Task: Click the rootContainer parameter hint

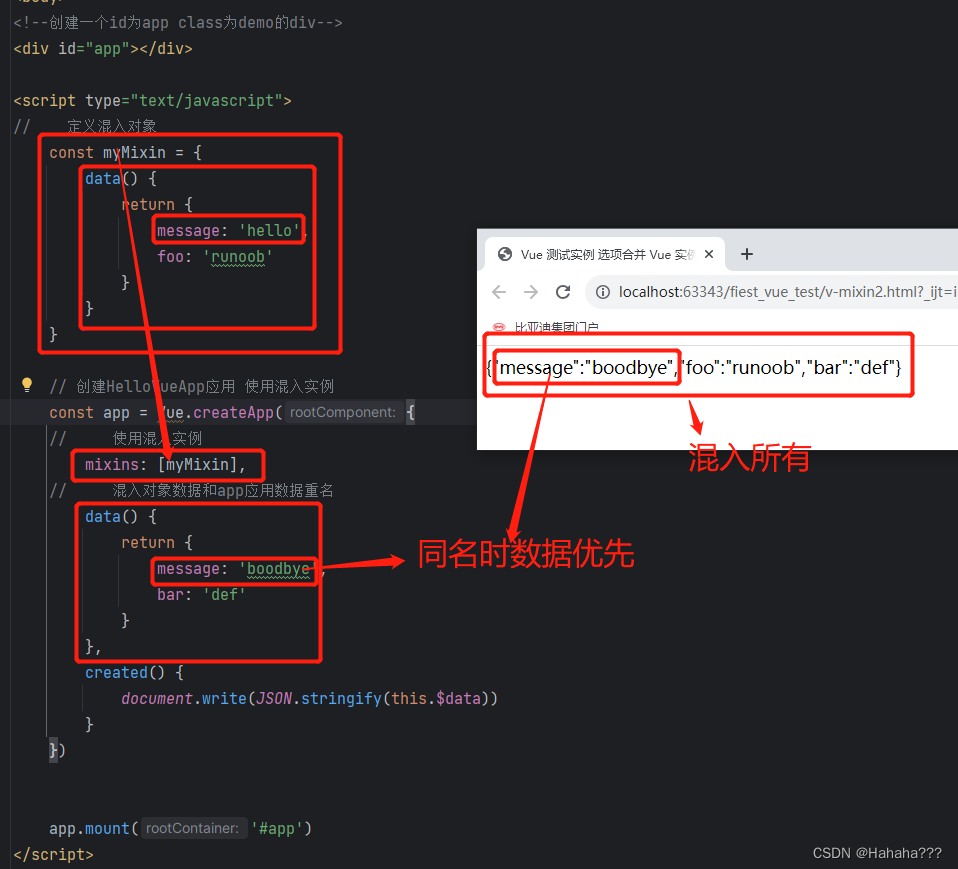Action: 192,829
